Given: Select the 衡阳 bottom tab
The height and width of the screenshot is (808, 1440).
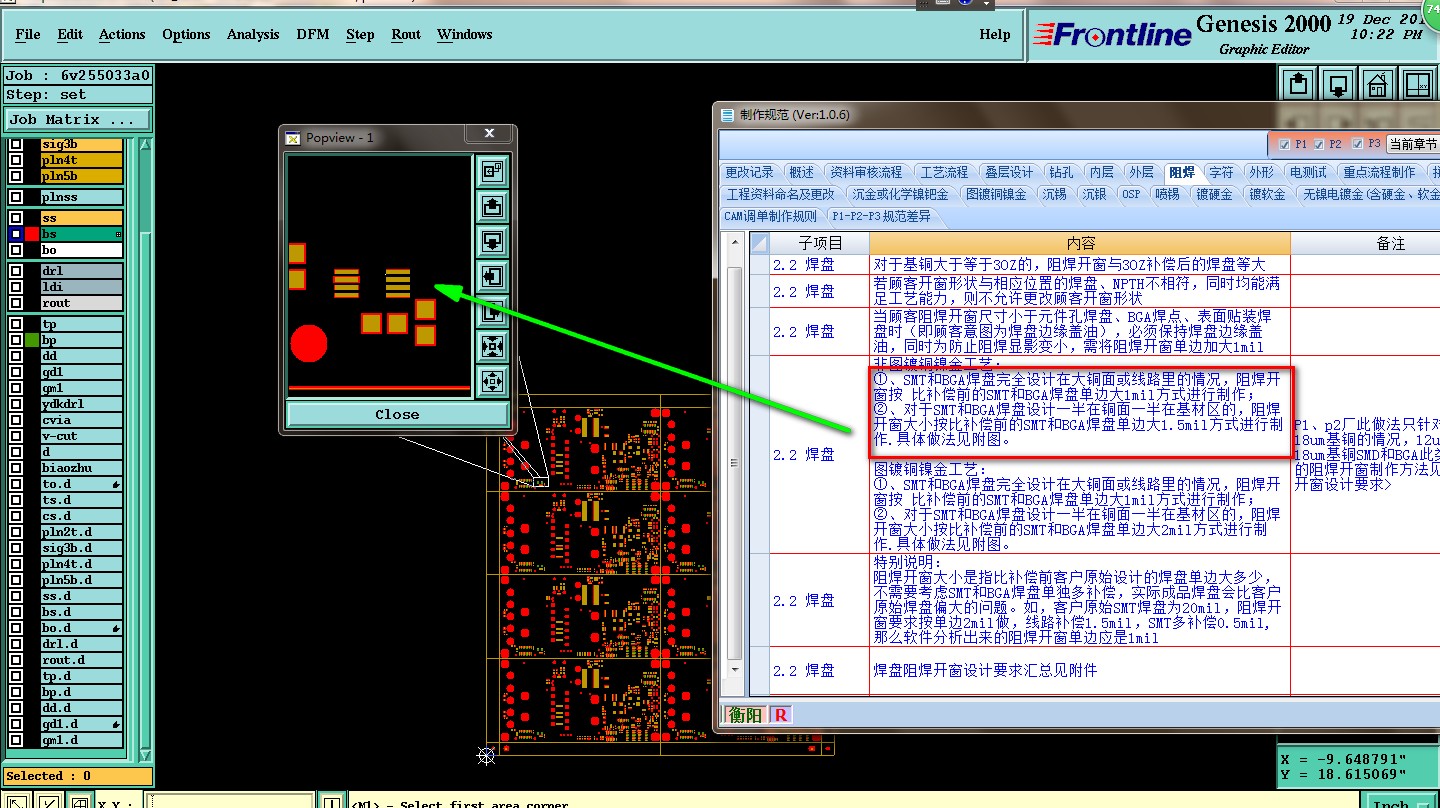Looking at the screenshot, I should 745,714.
